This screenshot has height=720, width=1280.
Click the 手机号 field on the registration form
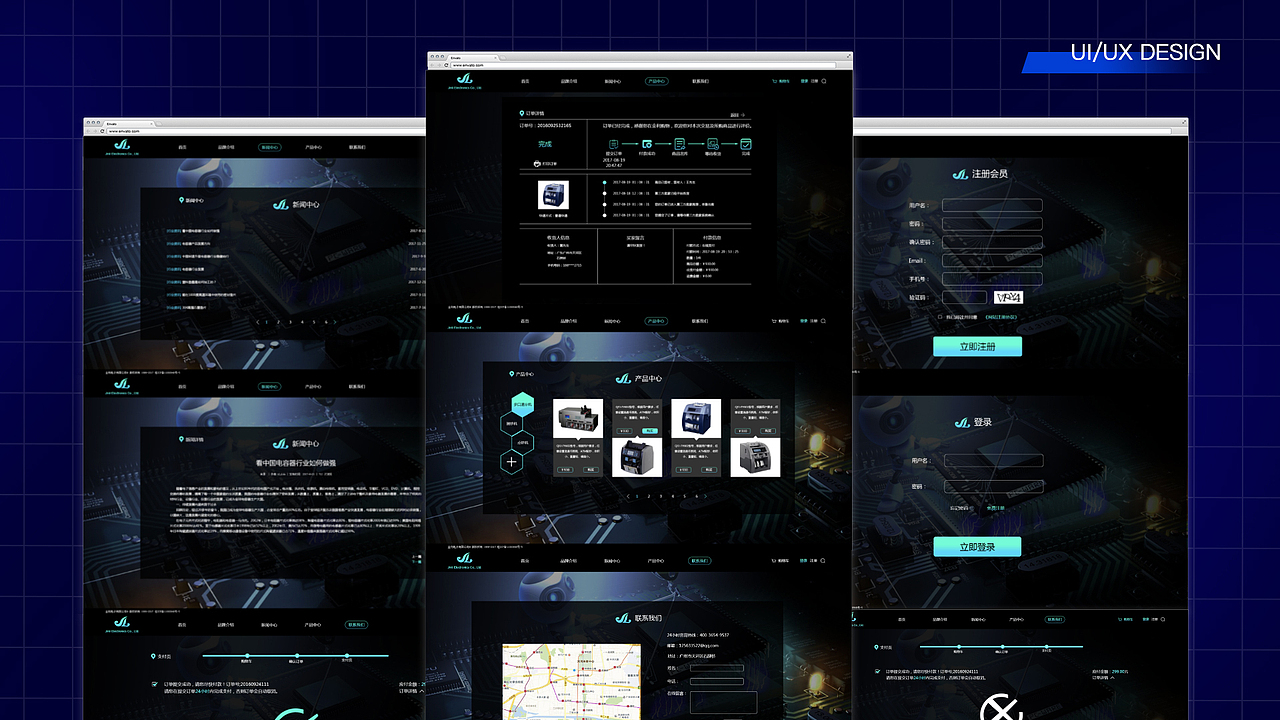[x=992, y=279]
